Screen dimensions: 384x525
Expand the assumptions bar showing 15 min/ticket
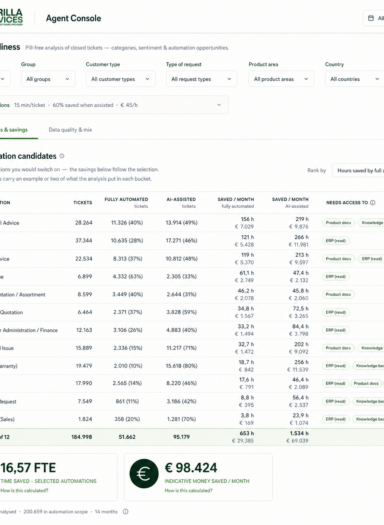[114, 105]
